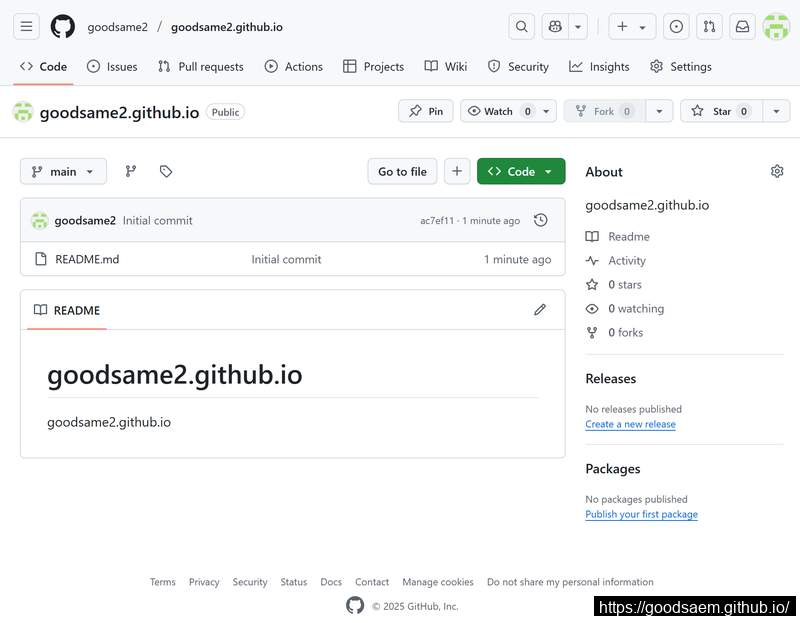Jump to Readme in About sidebar
The image size is (800, 623).
(x=618, y=237)
